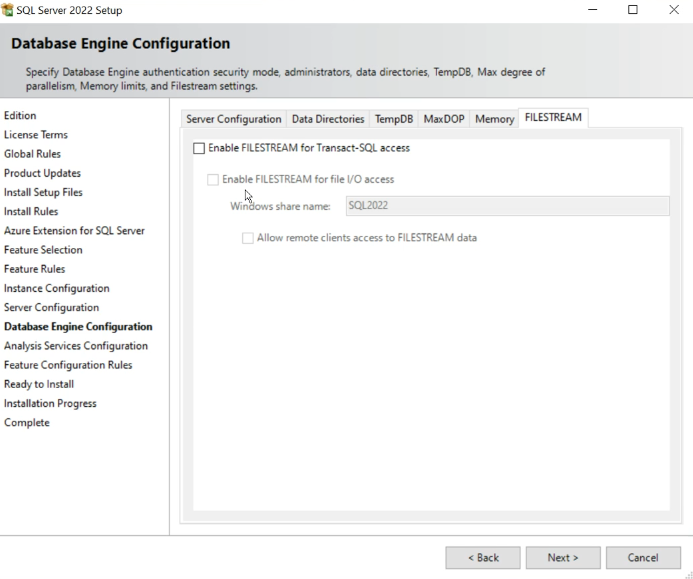Select Instance Configuration step
This screenshot has width=693, height=579.
click(57, 289)
